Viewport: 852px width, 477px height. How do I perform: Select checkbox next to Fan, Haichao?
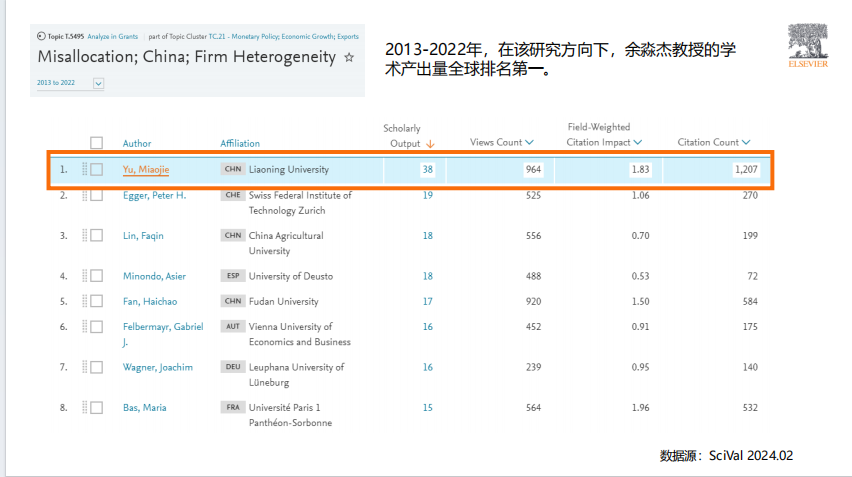click(x=97, y=301)
